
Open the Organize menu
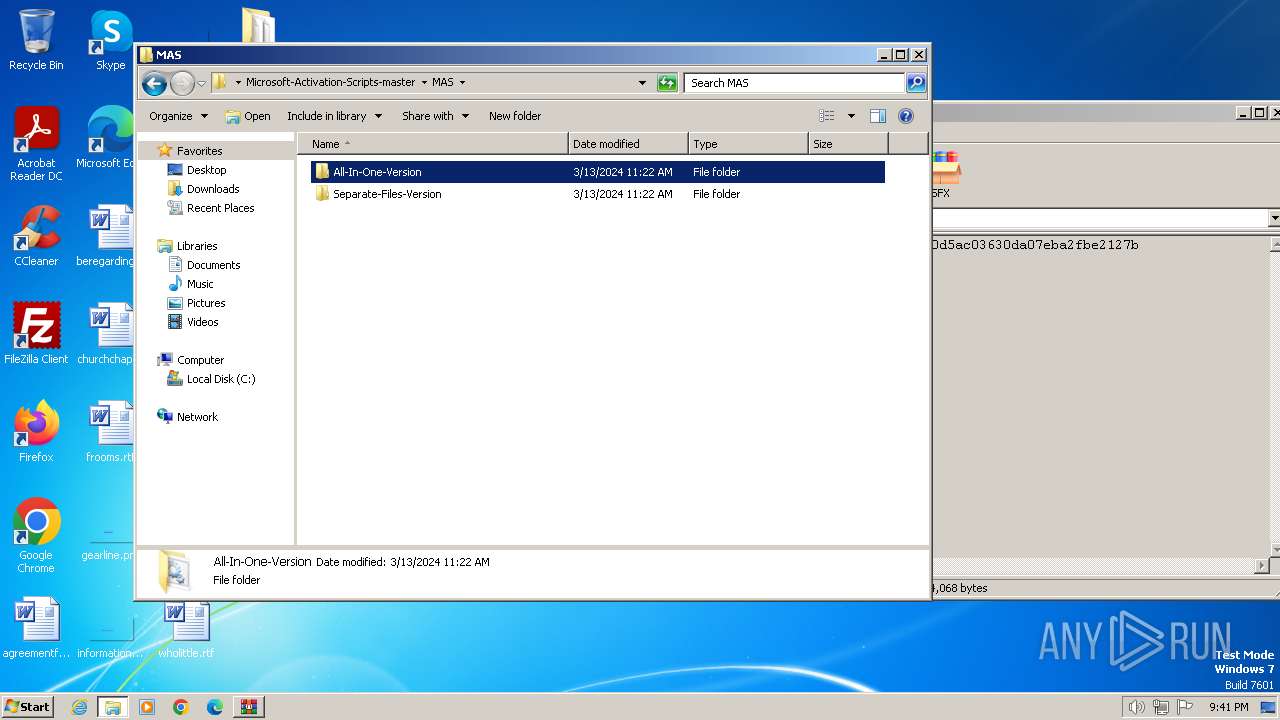click(x=178, y=116)
